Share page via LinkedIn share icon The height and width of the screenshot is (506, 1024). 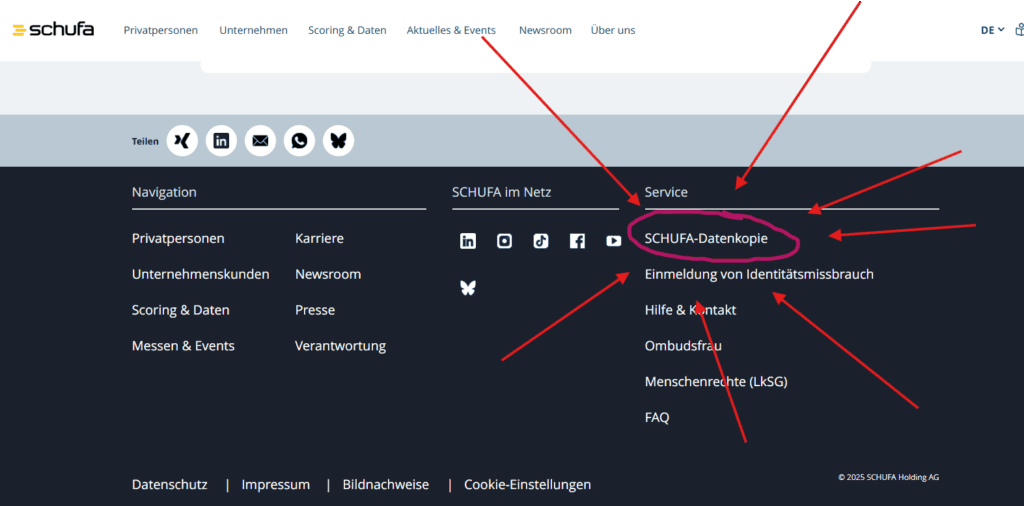coord(221,141)
